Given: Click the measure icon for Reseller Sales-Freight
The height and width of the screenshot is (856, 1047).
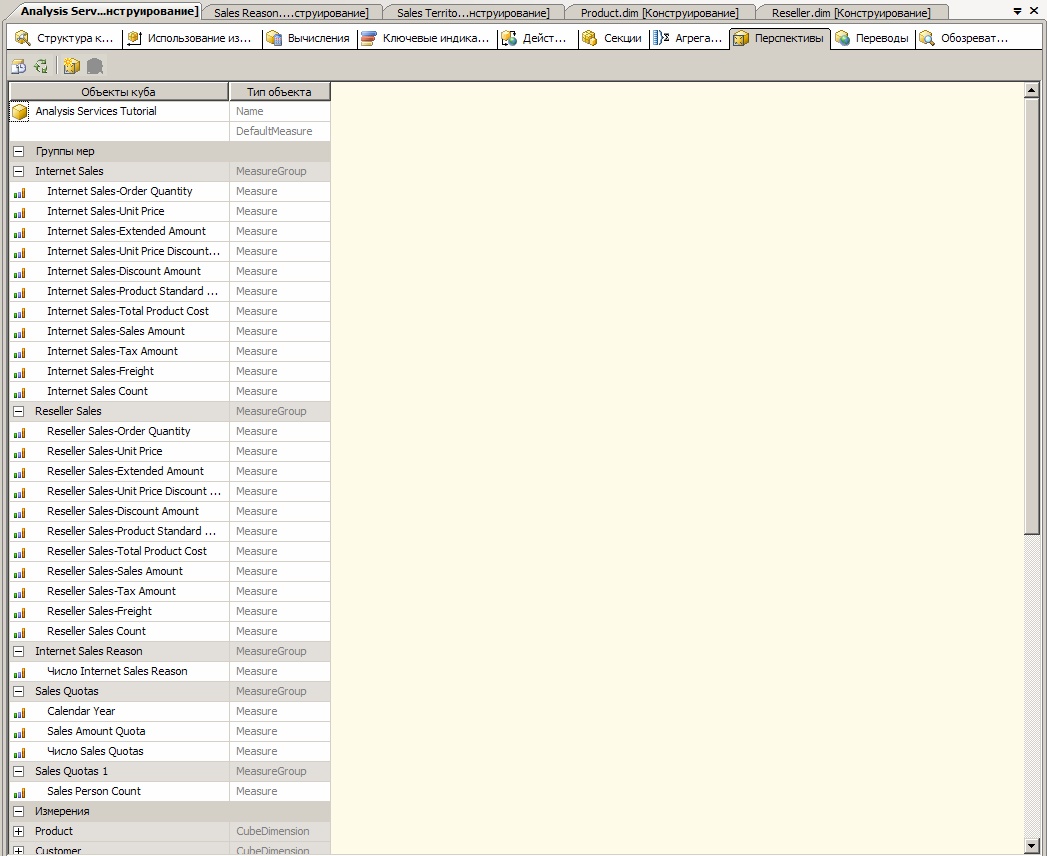Looking at the screenshot, I should (x=20, y=613).
